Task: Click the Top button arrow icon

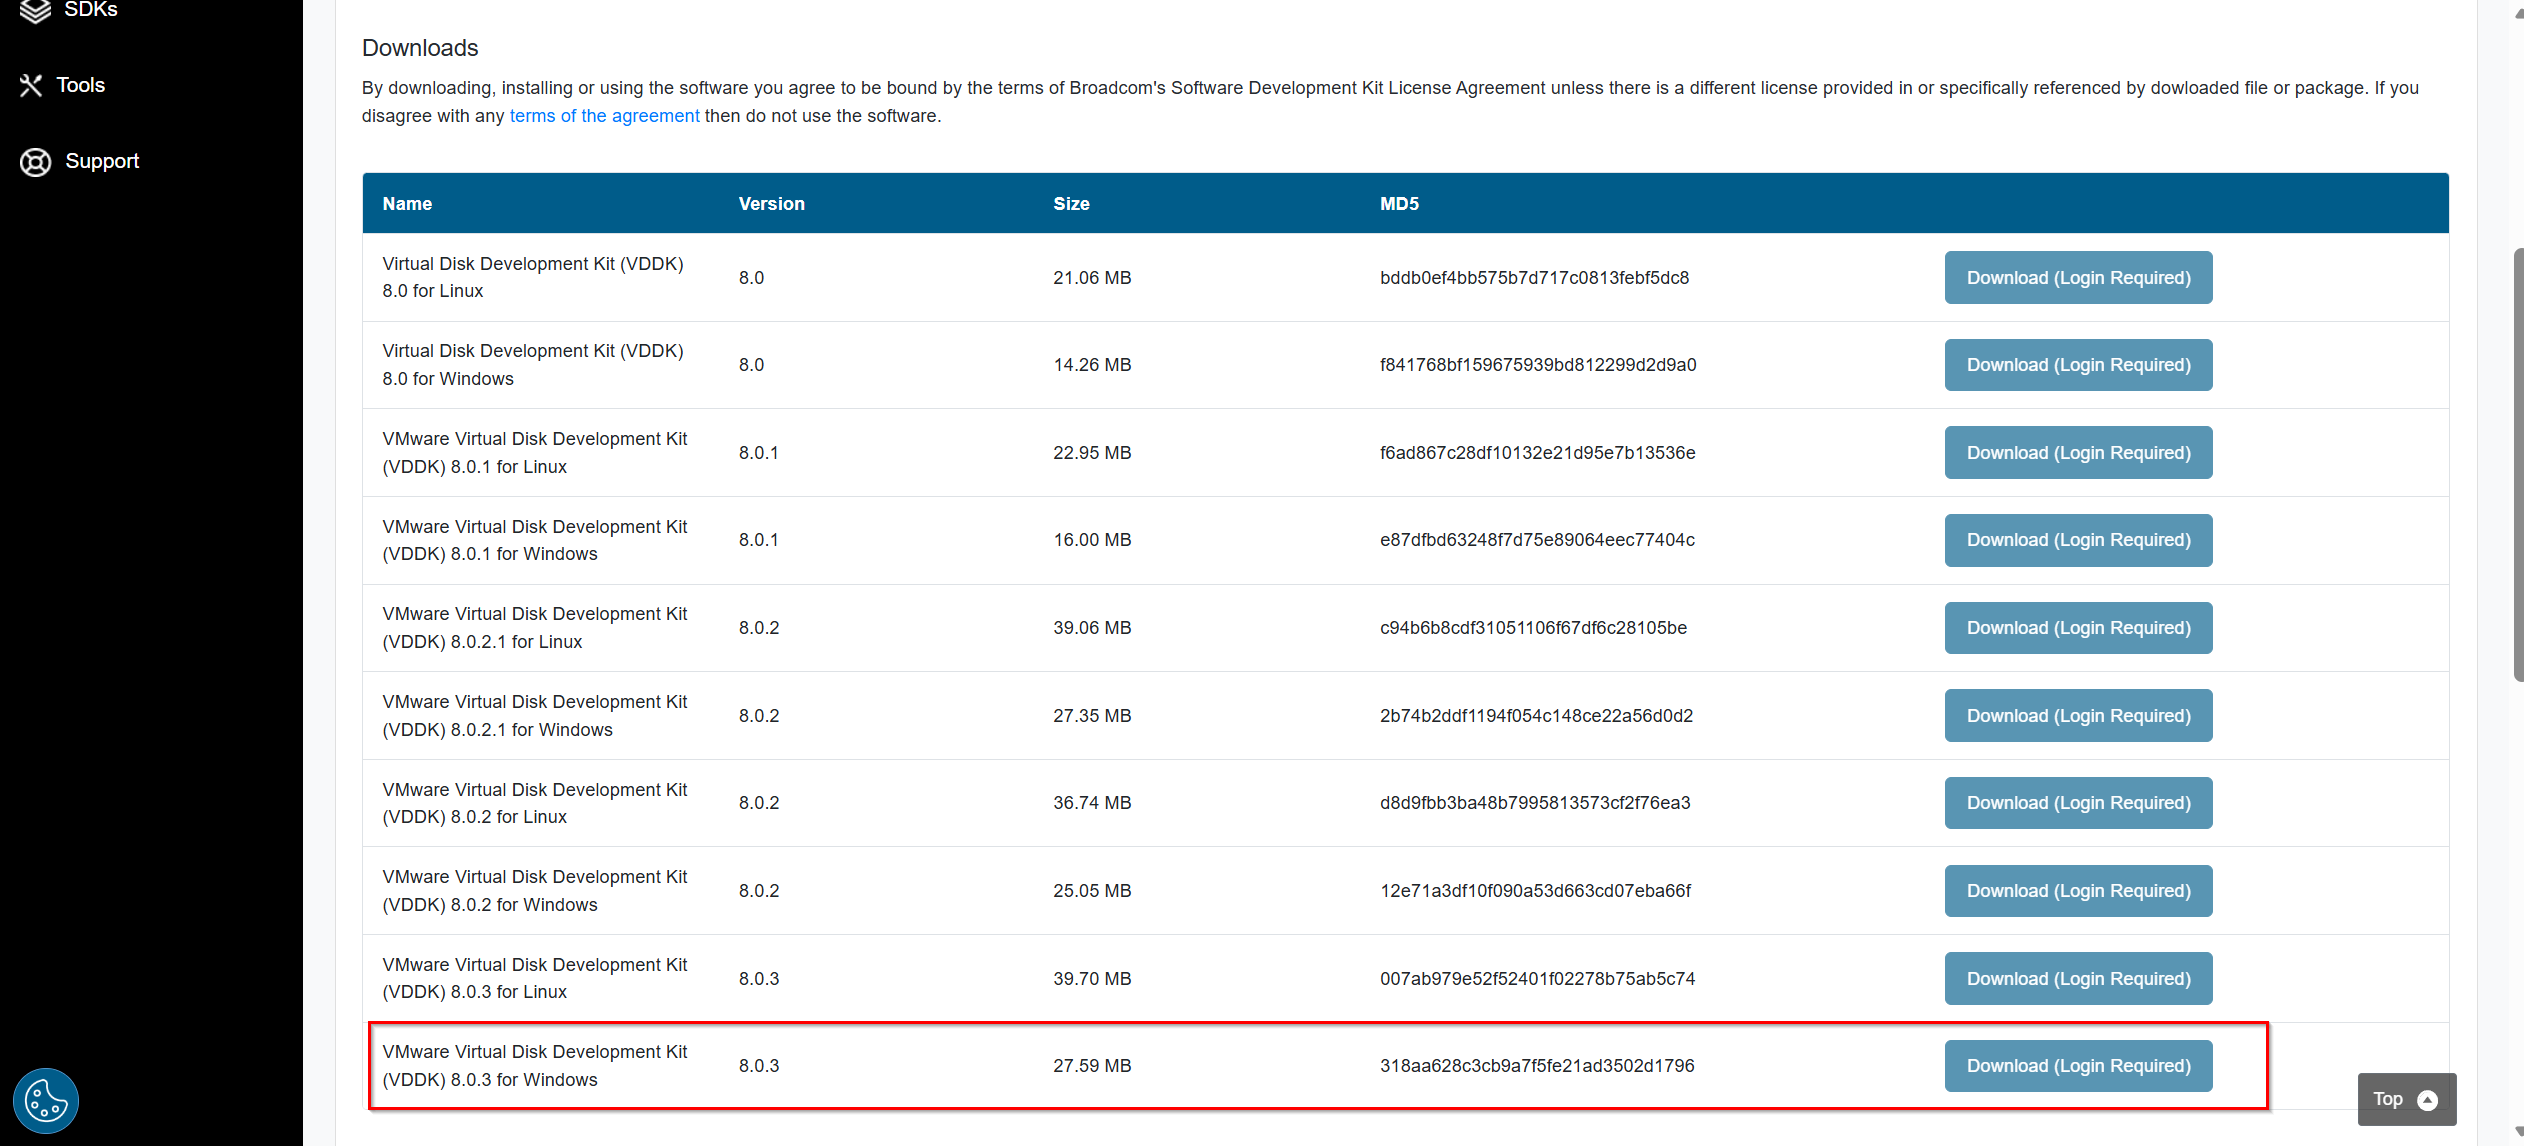Action: coord(2427,1100)
